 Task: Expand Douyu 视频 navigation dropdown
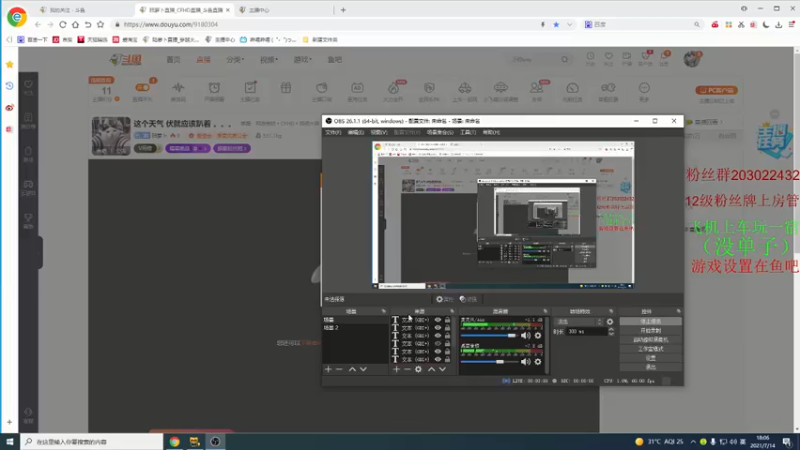click(x=269, y=60)
